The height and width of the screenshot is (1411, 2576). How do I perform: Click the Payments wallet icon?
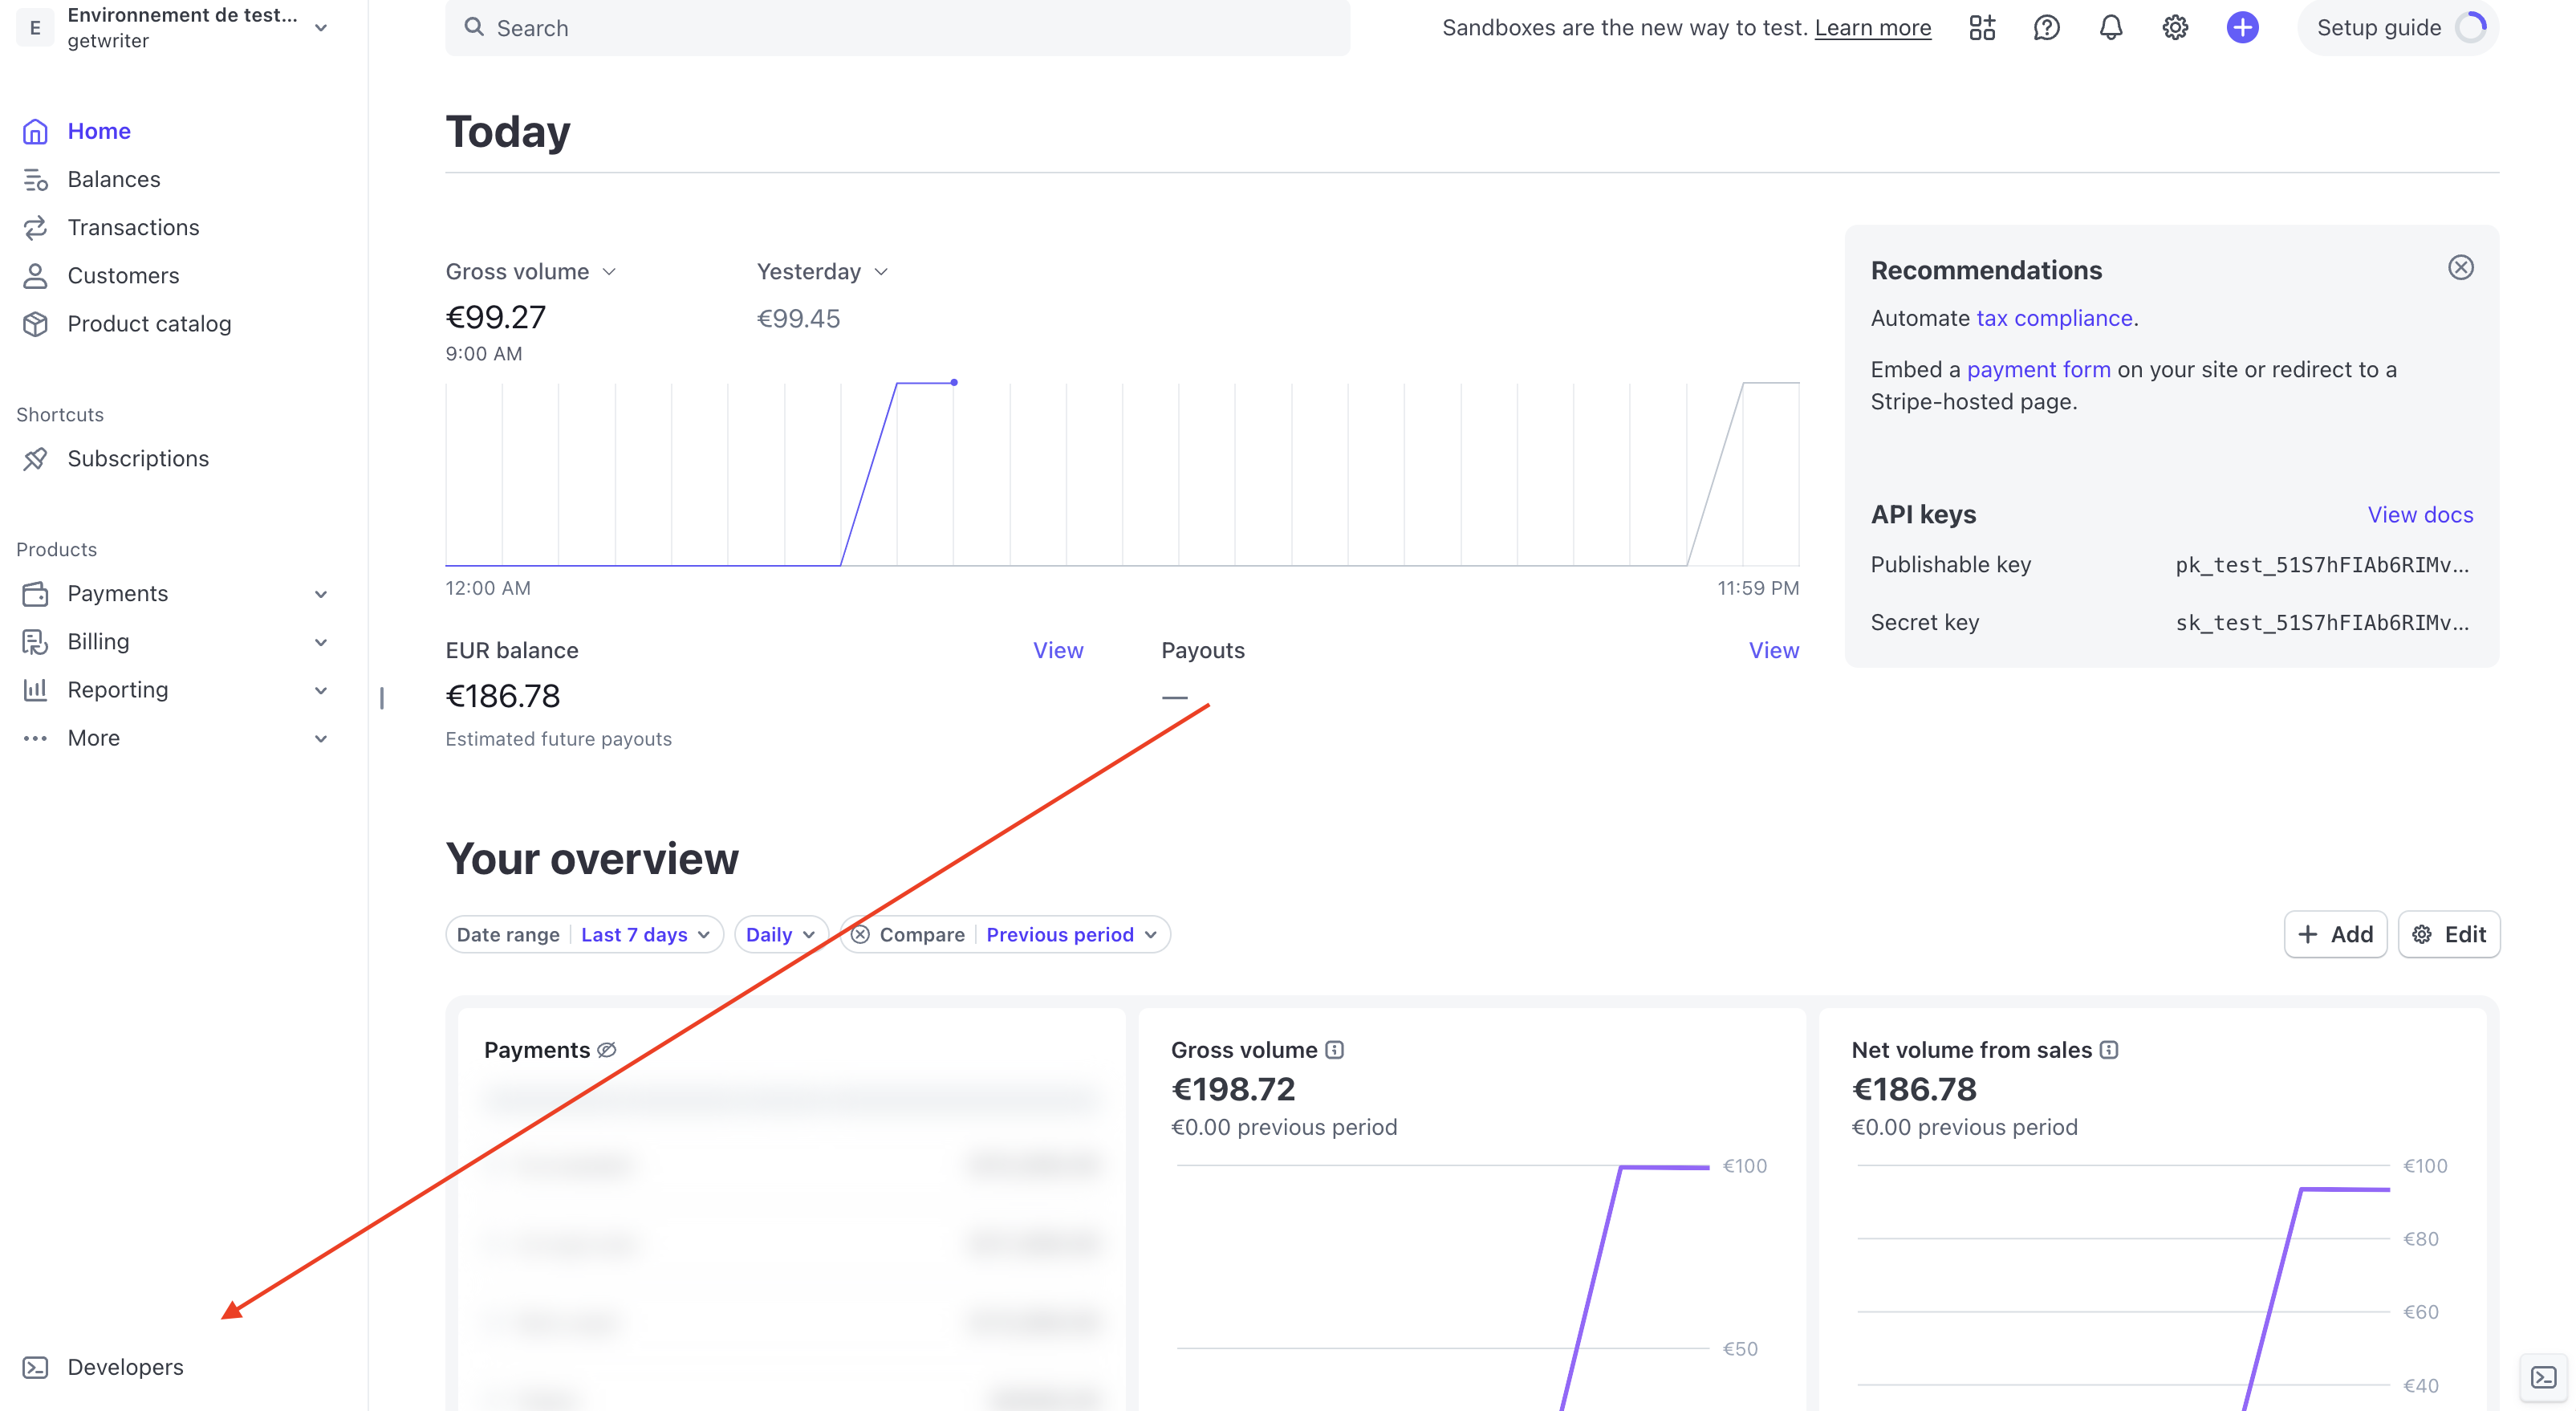(x=35, y=594)
